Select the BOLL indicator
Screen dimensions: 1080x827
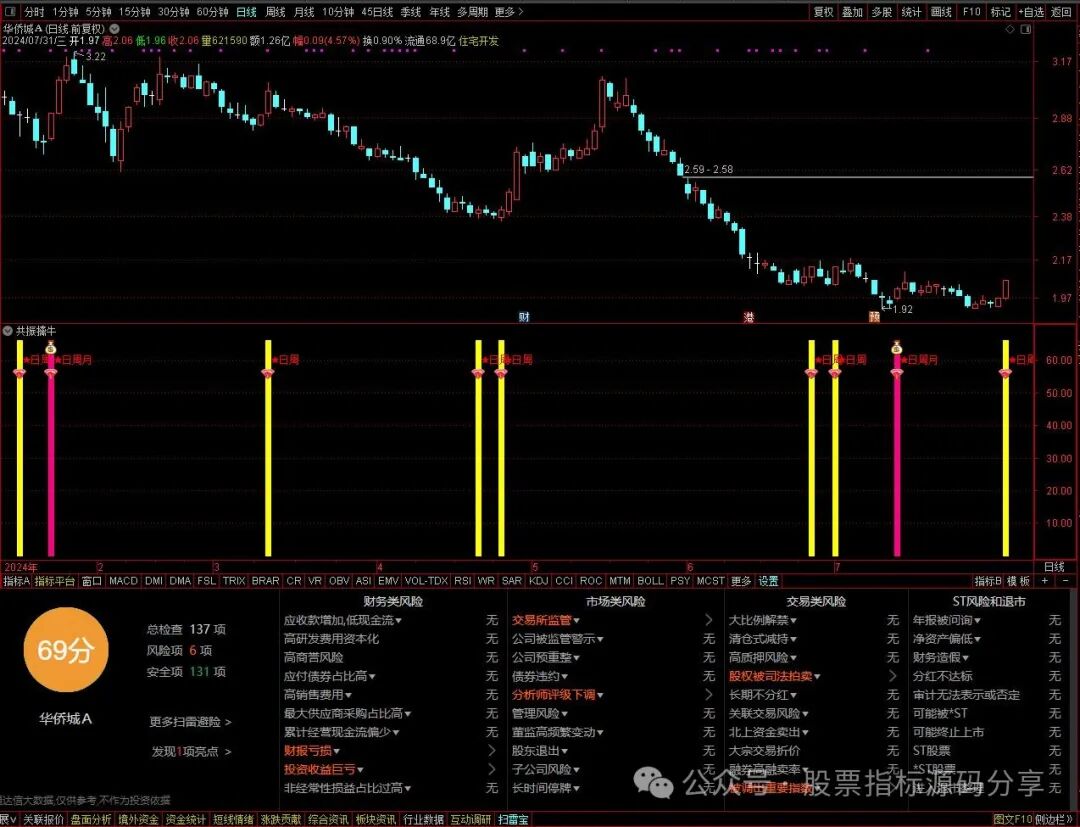point(650,581)
